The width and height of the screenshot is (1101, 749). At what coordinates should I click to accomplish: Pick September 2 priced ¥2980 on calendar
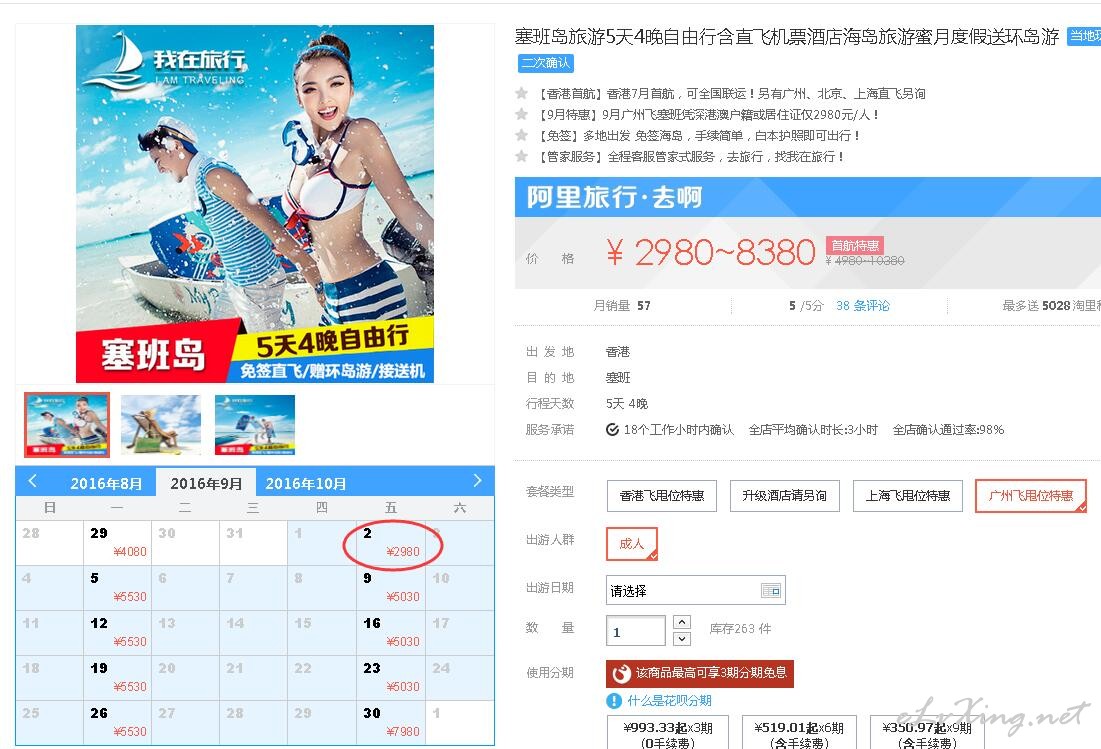click(392, 543)
